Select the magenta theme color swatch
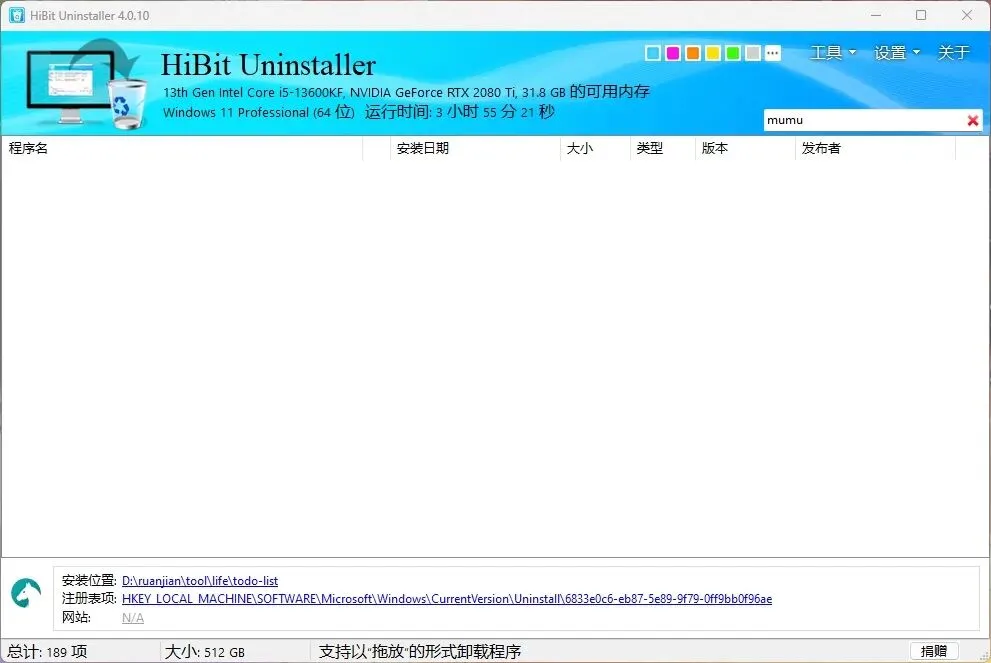The width and height of the screenshot is (991, 663). pos(673,53)
